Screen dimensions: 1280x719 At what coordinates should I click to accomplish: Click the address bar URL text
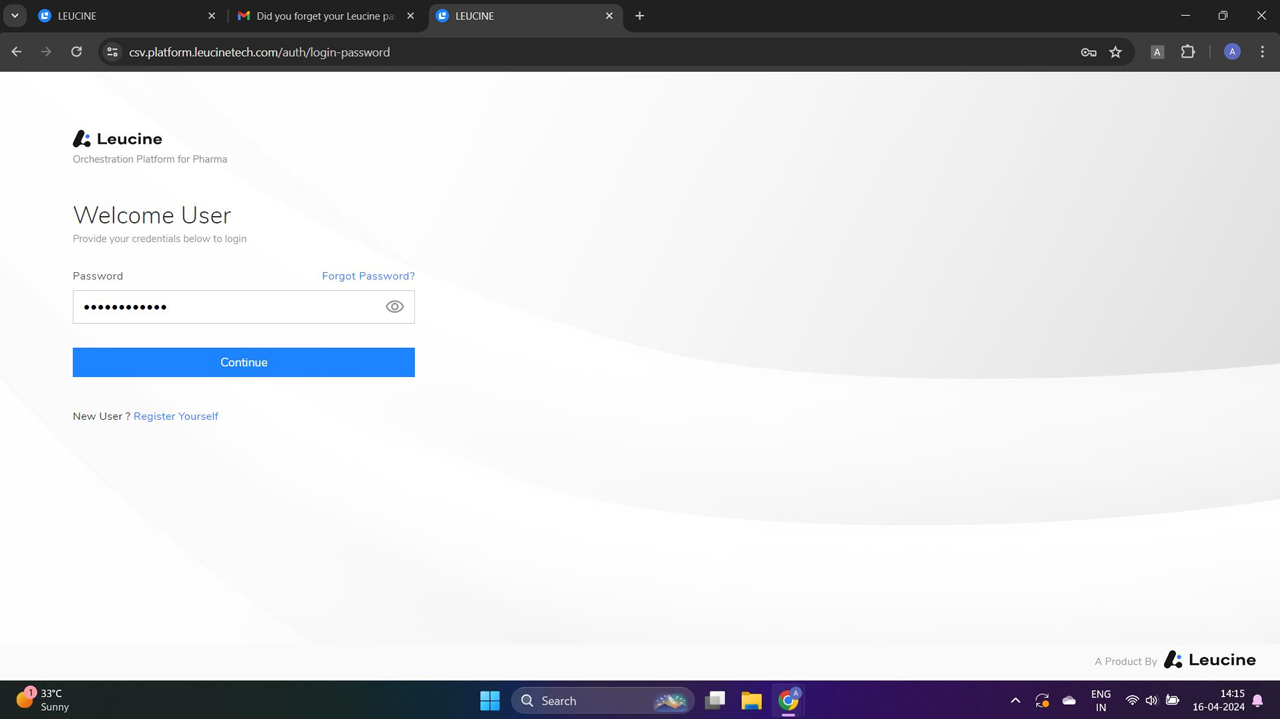coord(259,52)
